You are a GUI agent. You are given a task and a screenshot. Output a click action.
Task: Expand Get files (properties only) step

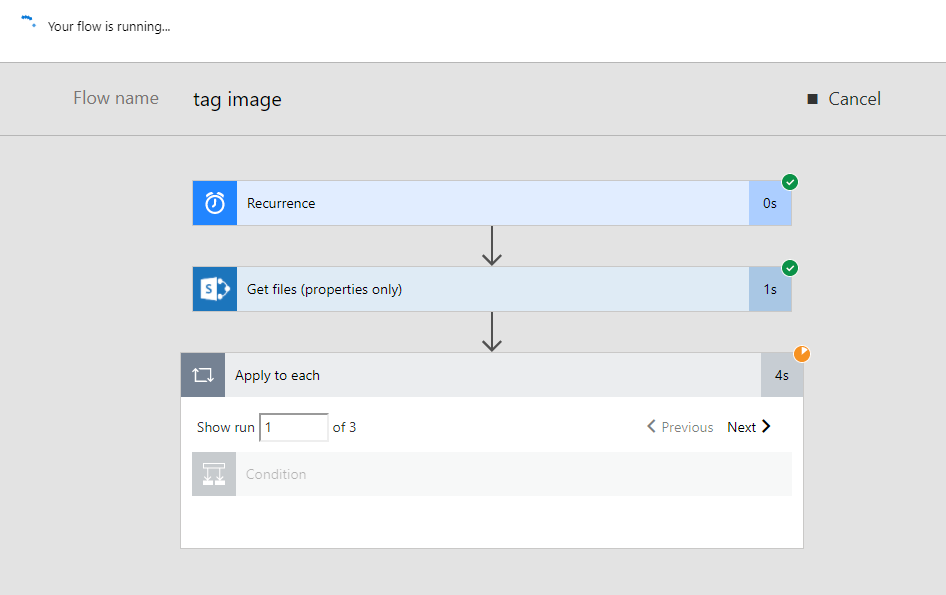point(490,289)
